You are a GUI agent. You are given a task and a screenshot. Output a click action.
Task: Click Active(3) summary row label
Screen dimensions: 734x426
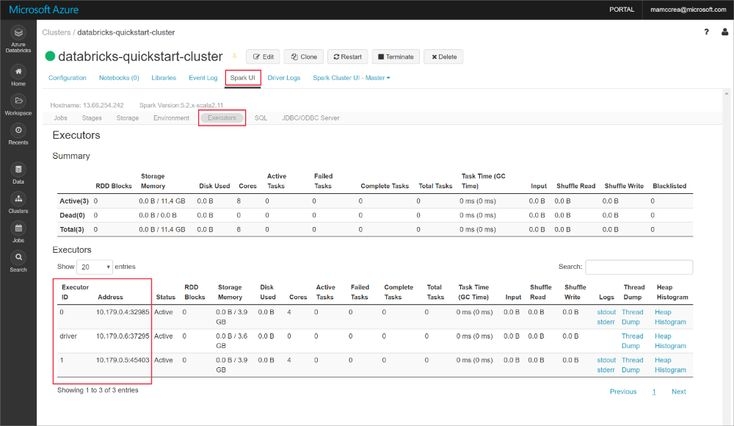coord(74,201)
